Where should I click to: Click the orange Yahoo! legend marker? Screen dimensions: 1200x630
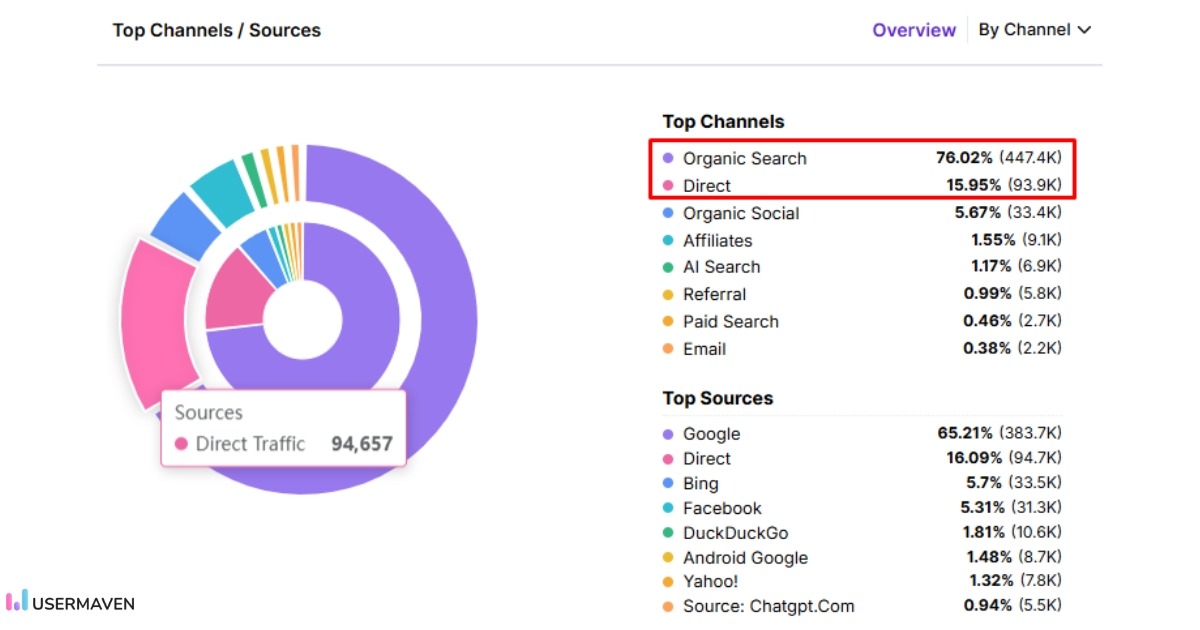coord(667,581)
